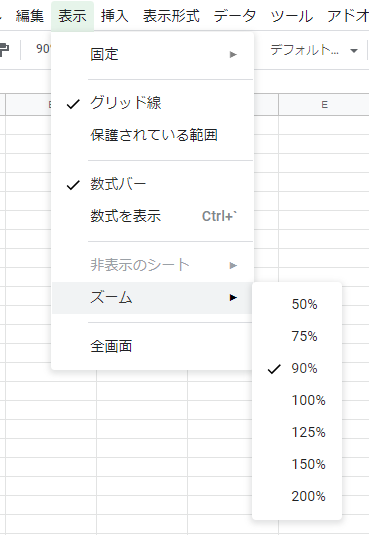
Task: Toggle the 数式バー checkmark option
Action: click(152, 184)
